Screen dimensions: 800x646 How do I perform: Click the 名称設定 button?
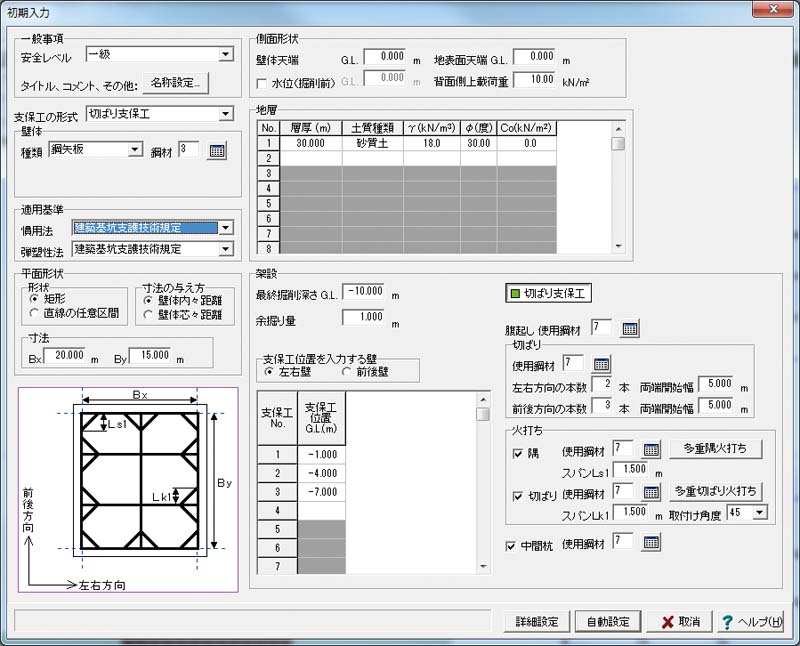point(175,82)
